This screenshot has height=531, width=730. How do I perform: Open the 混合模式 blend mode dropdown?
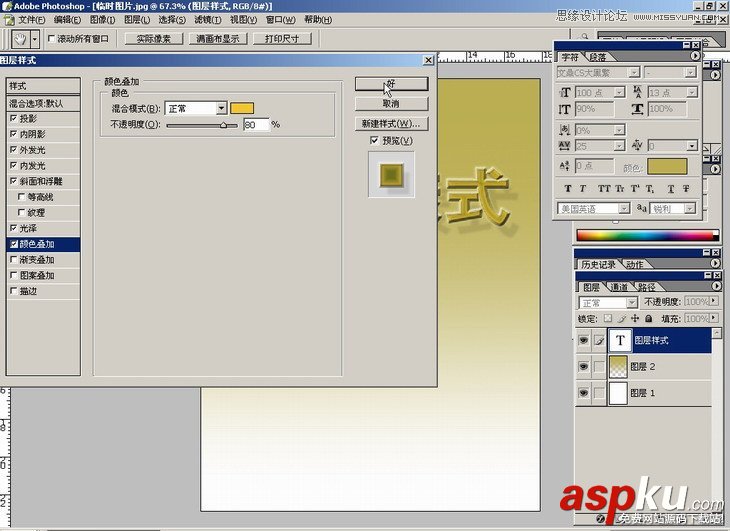(222, 108)
